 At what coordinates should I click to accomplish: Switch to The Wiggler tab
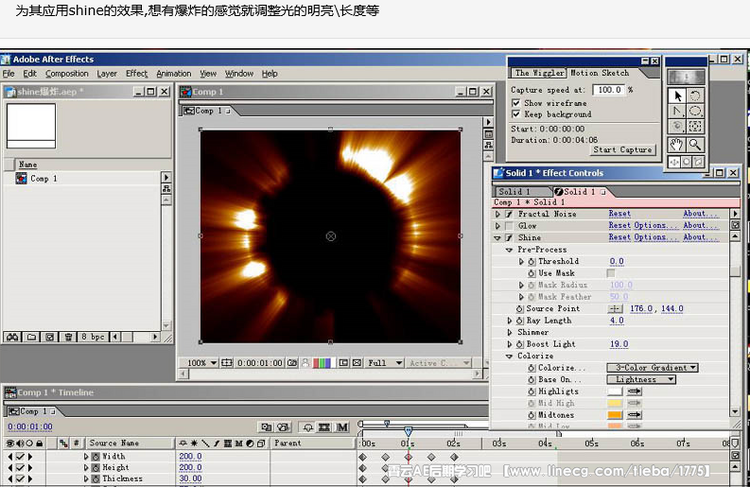coord(539,73)
